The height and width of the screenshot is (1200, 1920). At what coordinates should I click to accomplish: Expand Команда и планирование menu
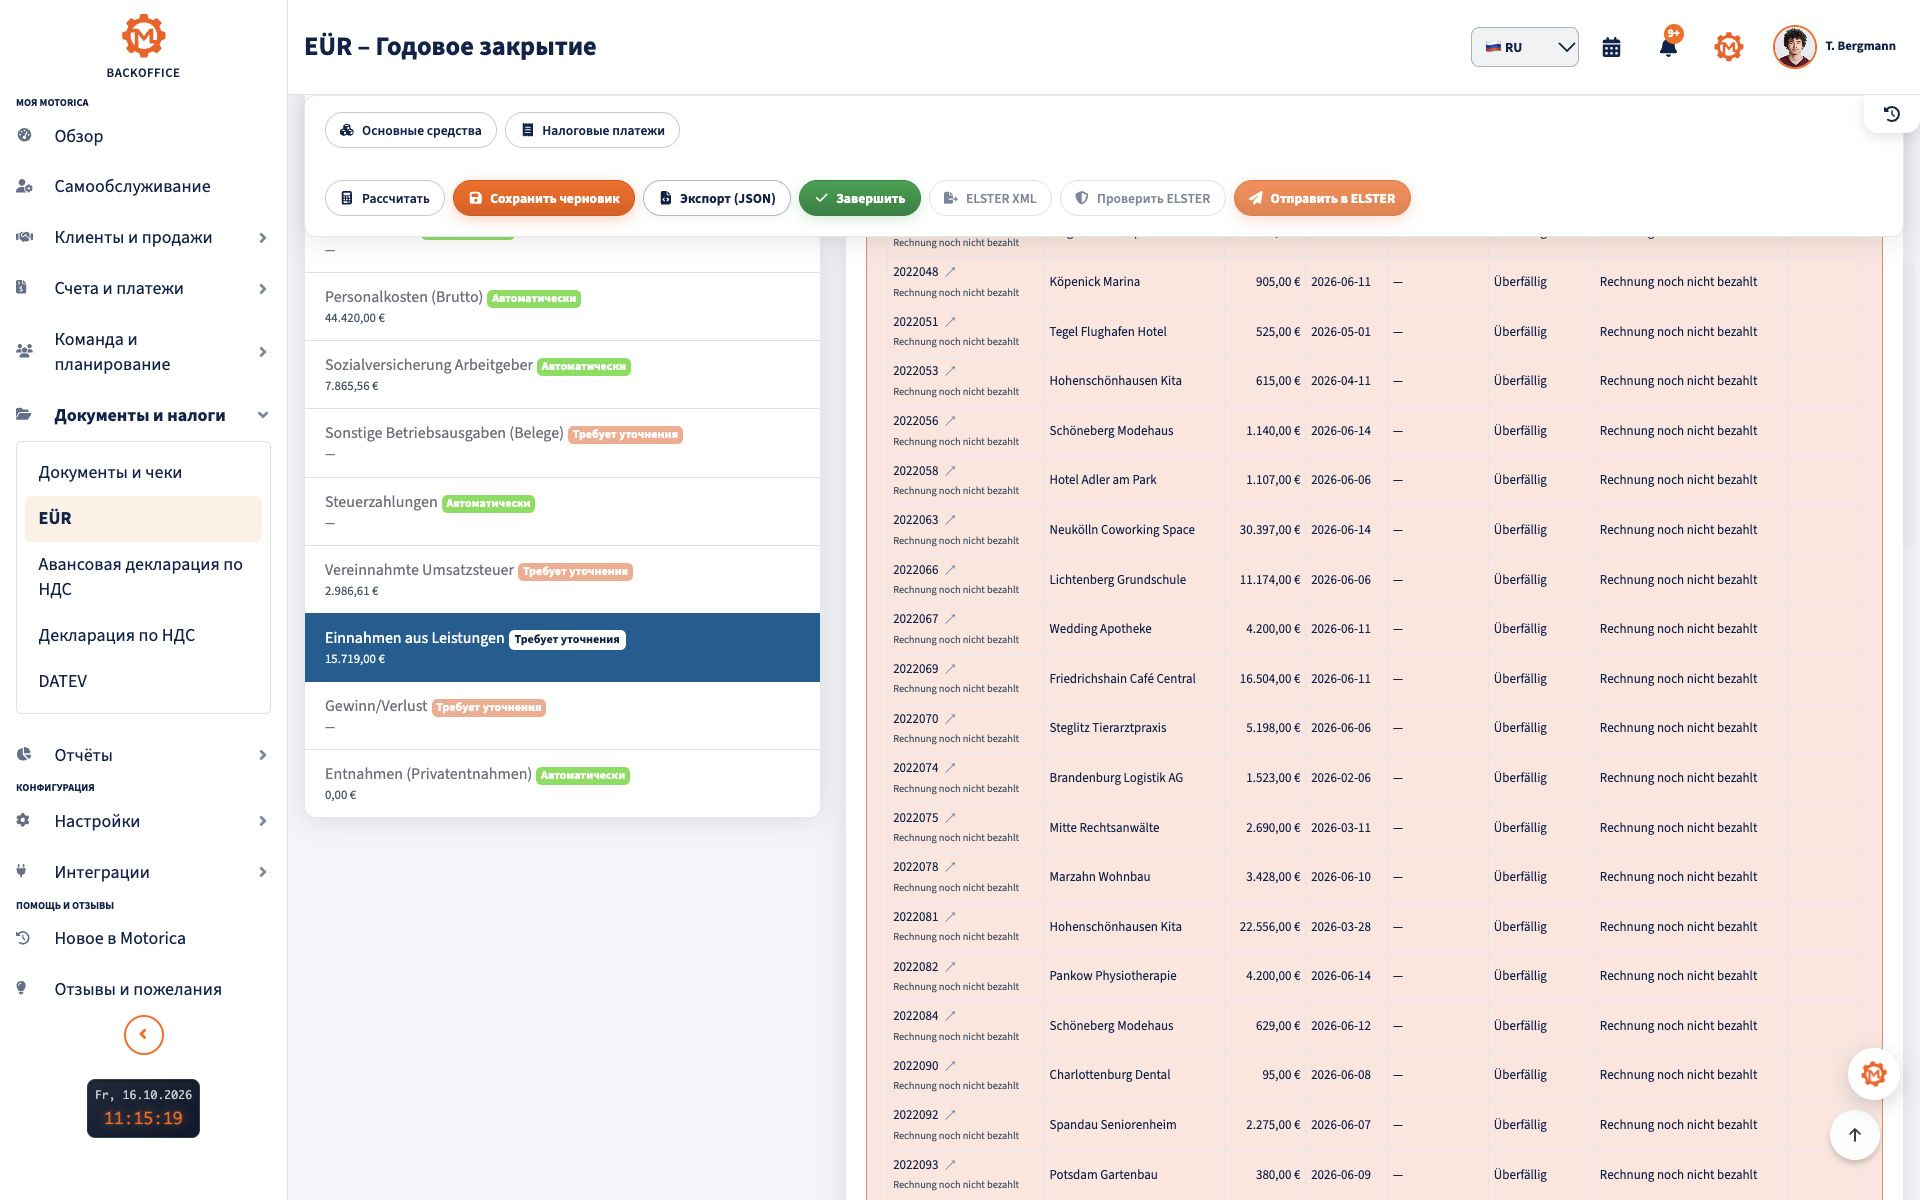[143, 352]
